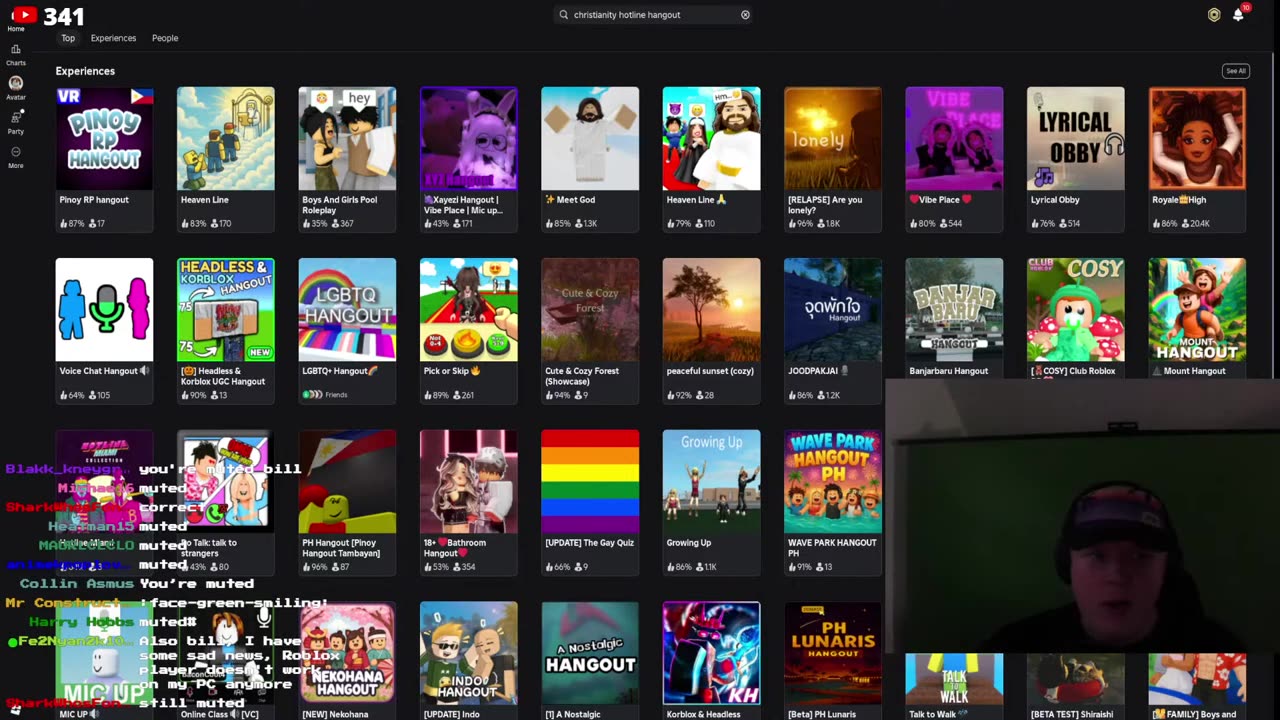This screenshot has height=720, width=1280.
Task: Open the notifications bell
Action: [x=1238, y=15]
